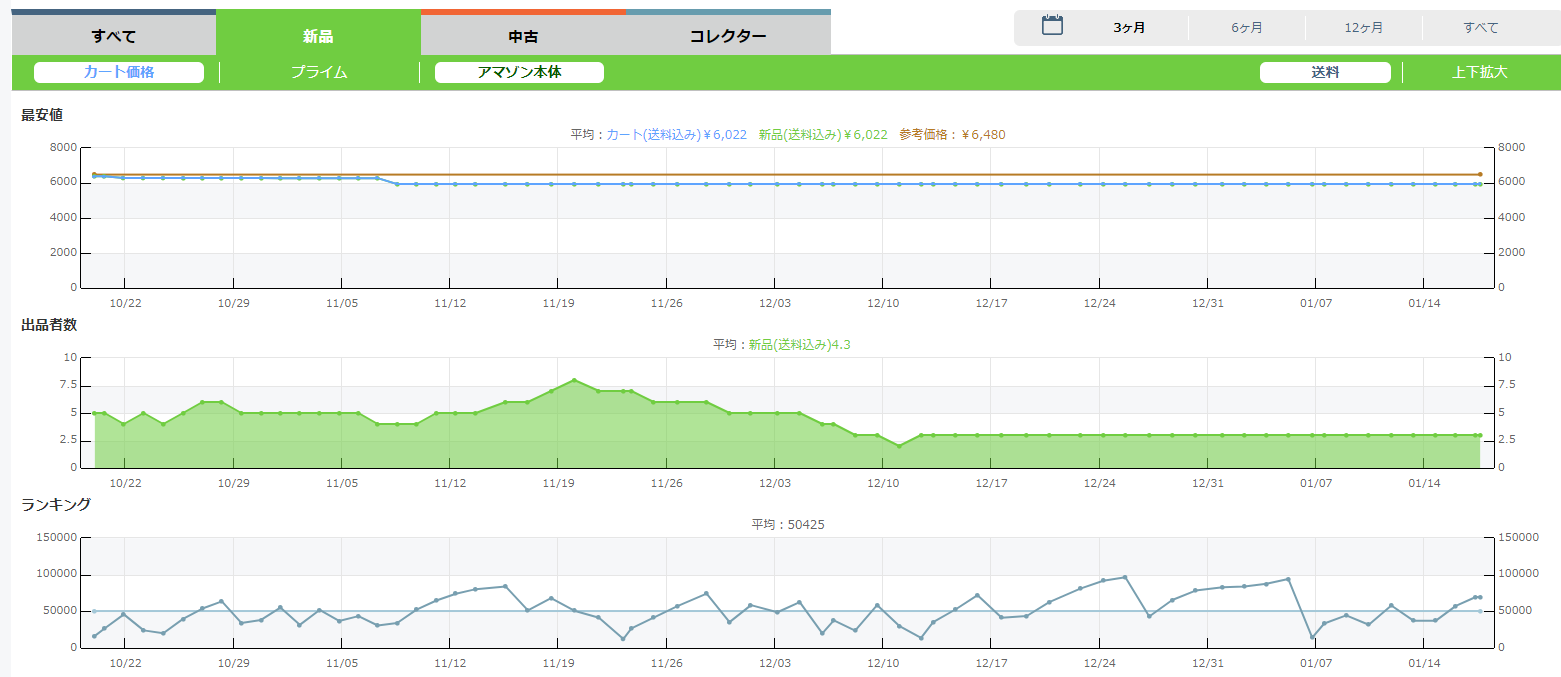1561x677 pixels.
Task: Click the 参考価格 ¥6,480 legend label
Action: (951, 134)
